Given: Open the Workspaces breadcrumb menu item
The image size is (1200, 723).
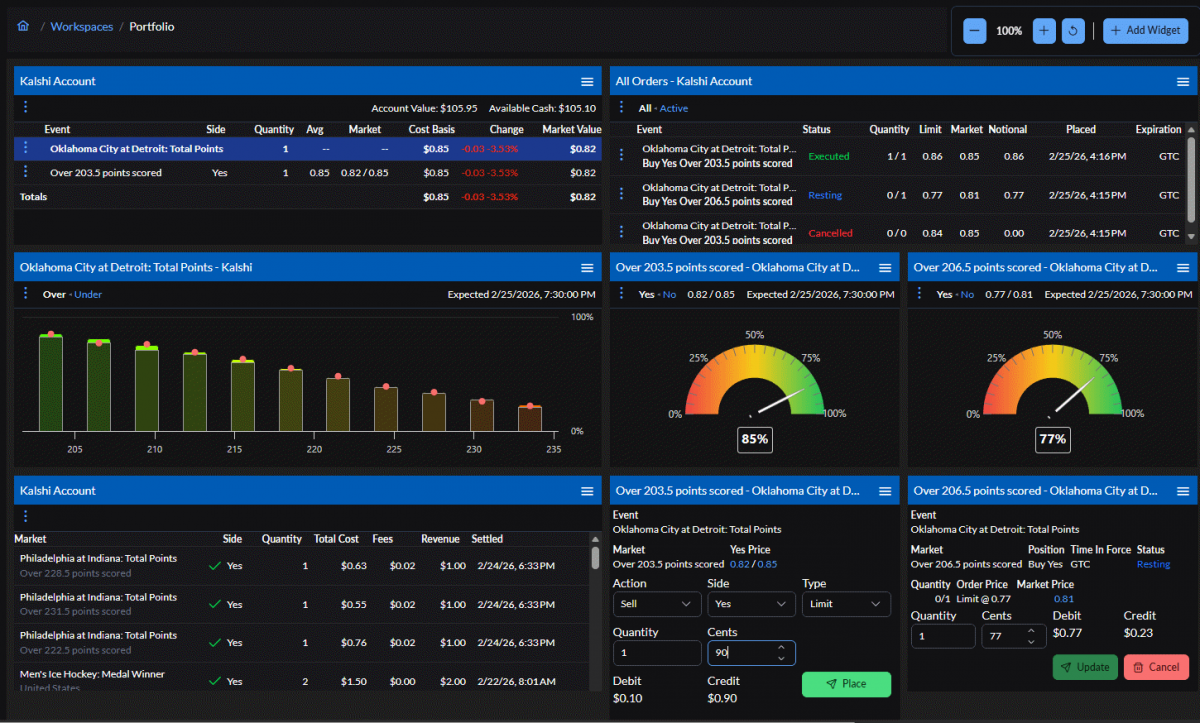Looking at the screenshot, I should [81, 26].
